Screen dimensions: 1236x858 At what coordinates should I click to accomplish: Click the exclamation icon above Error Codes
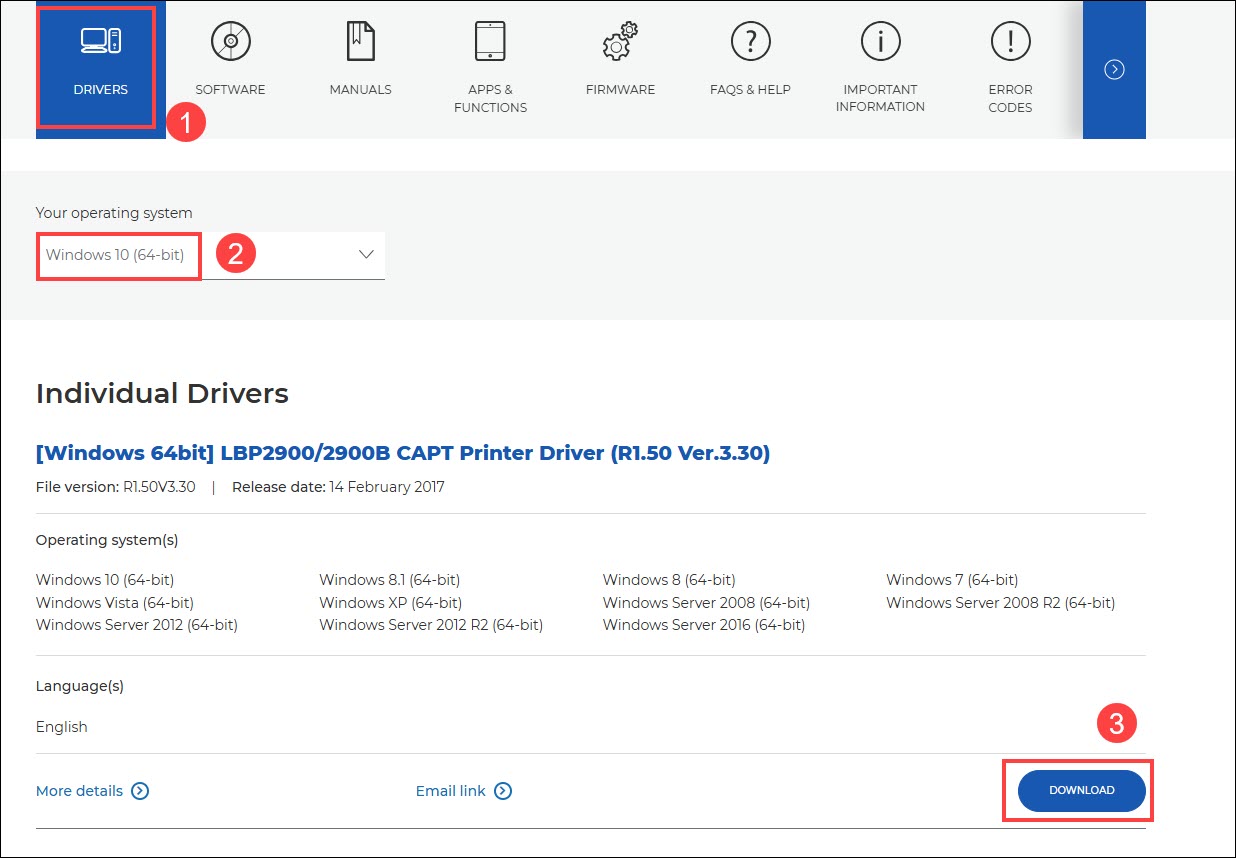pyautogui.click(x=1010, y=41)
